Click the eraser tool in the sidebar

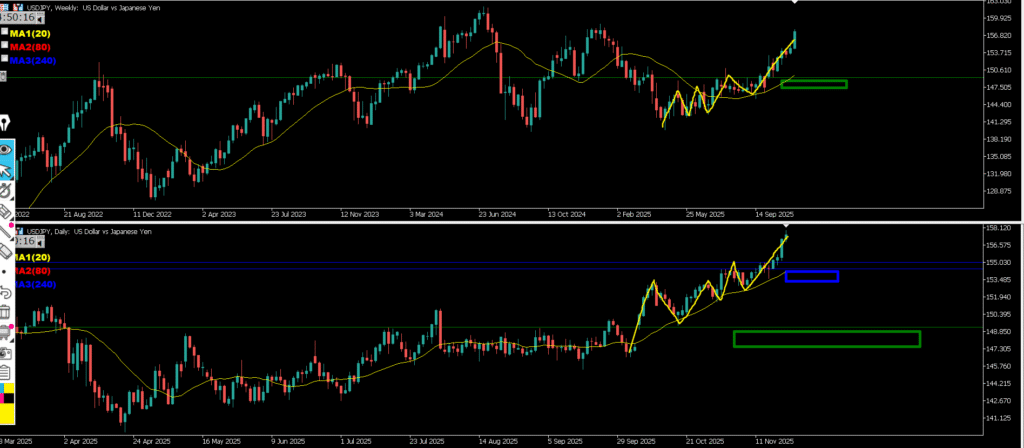point(6,251)
